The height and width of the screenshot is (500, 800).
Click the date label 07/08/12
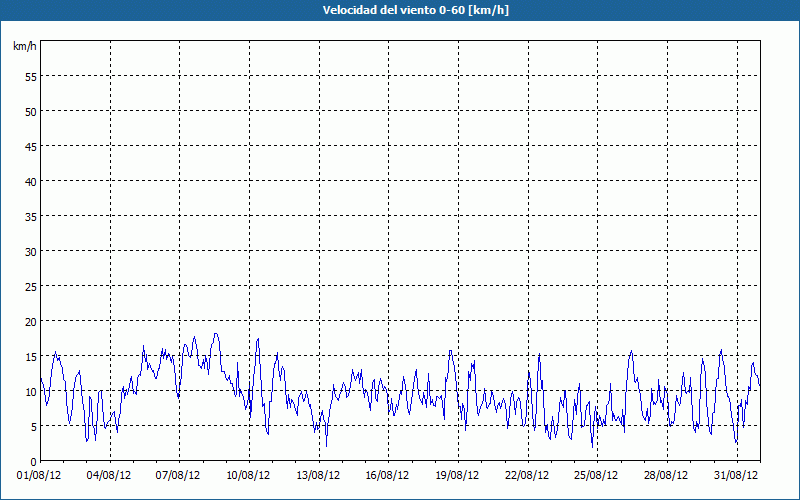click(178, 476)
